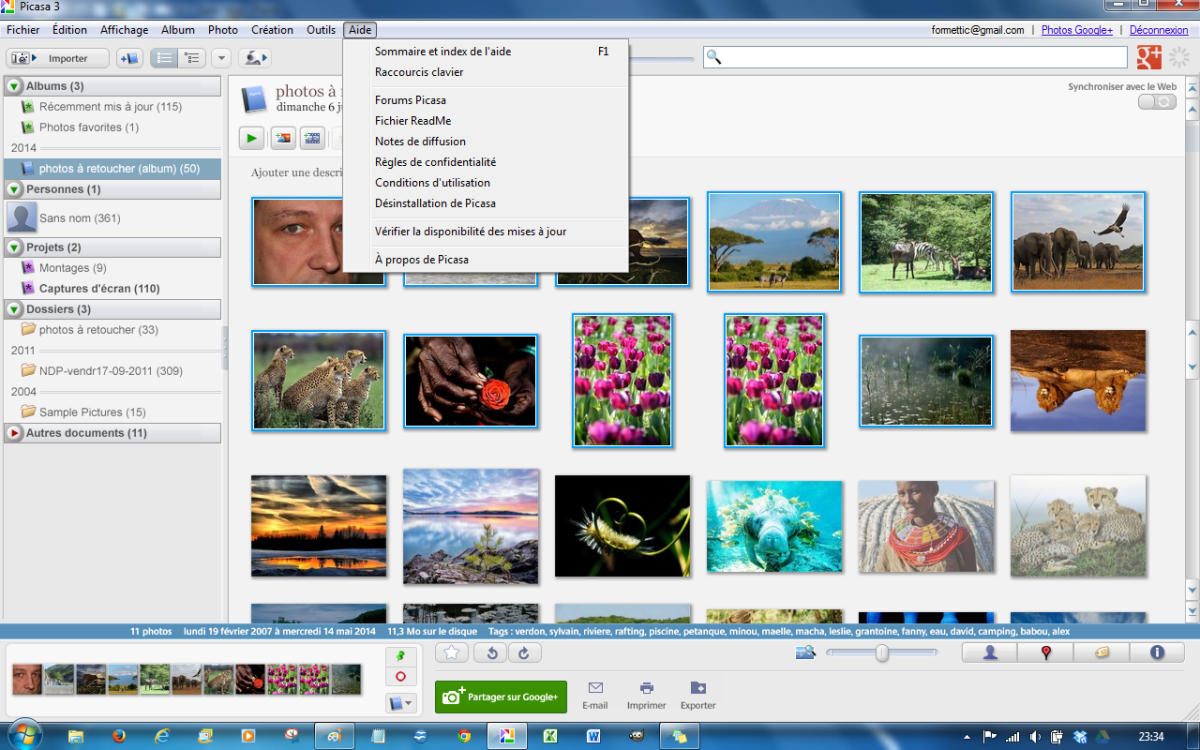Open Excel from the taskbar
The image size is (1200, 750).
coord(550,736)
